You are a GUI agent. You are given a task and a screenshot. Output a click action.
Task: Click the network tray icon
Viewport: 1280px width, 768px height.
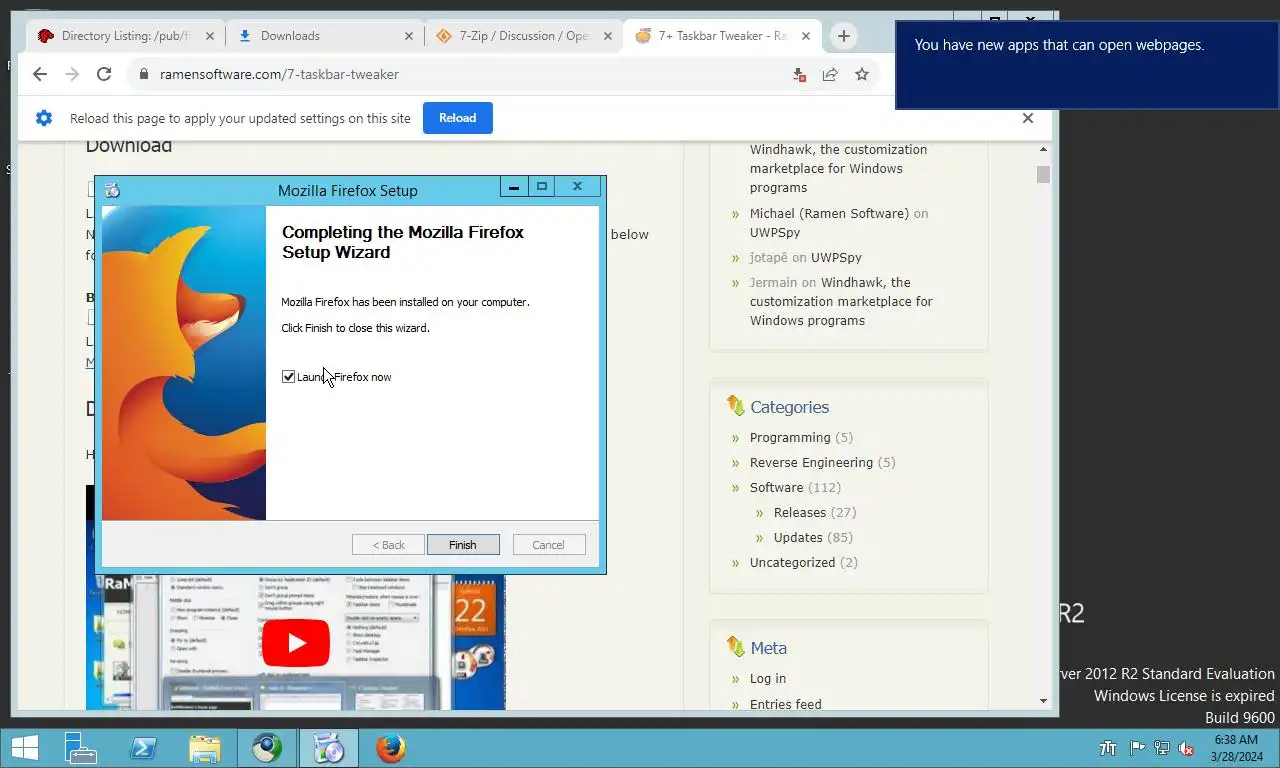pos(1162,748)
